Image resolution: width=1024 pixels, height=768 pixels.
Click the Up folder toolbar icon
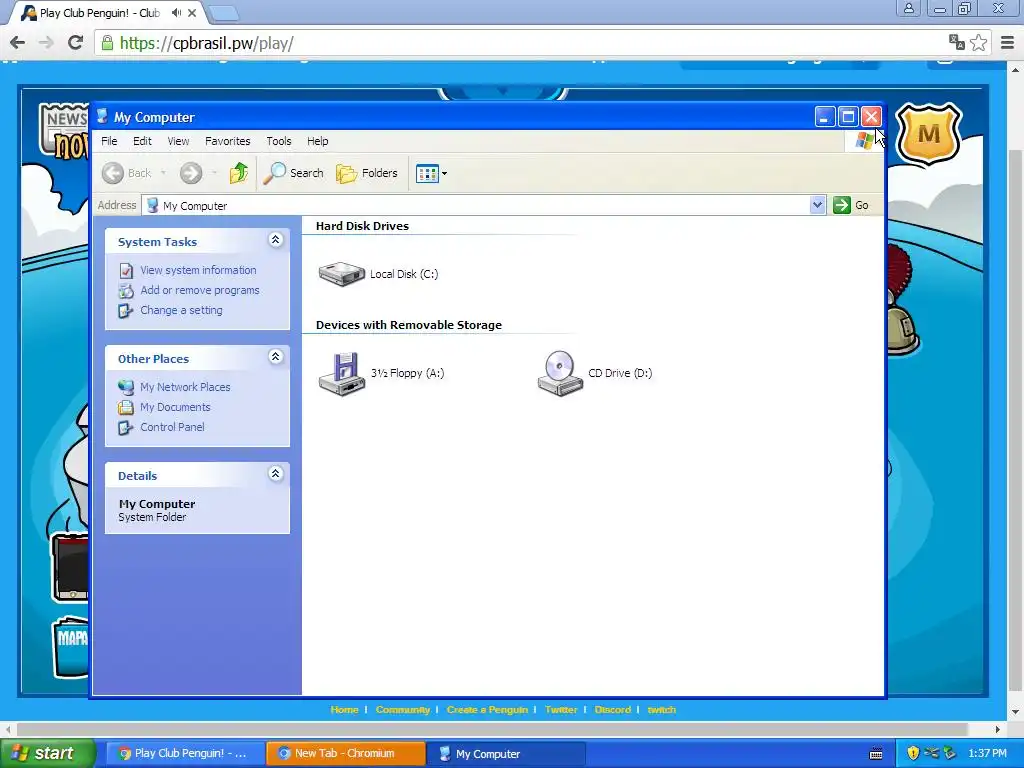click(239, 173)
